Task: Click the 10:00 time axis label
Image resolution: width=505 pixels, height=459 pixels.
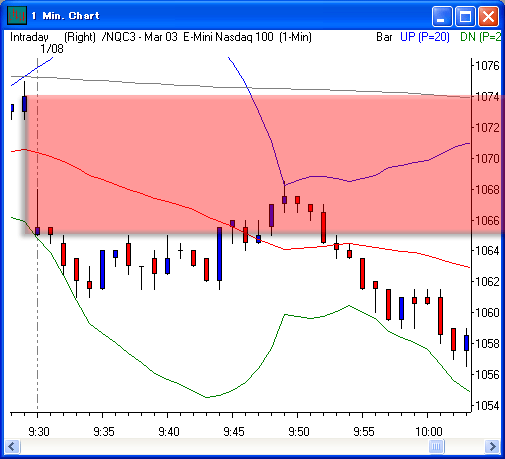Action: pos(429,432)
